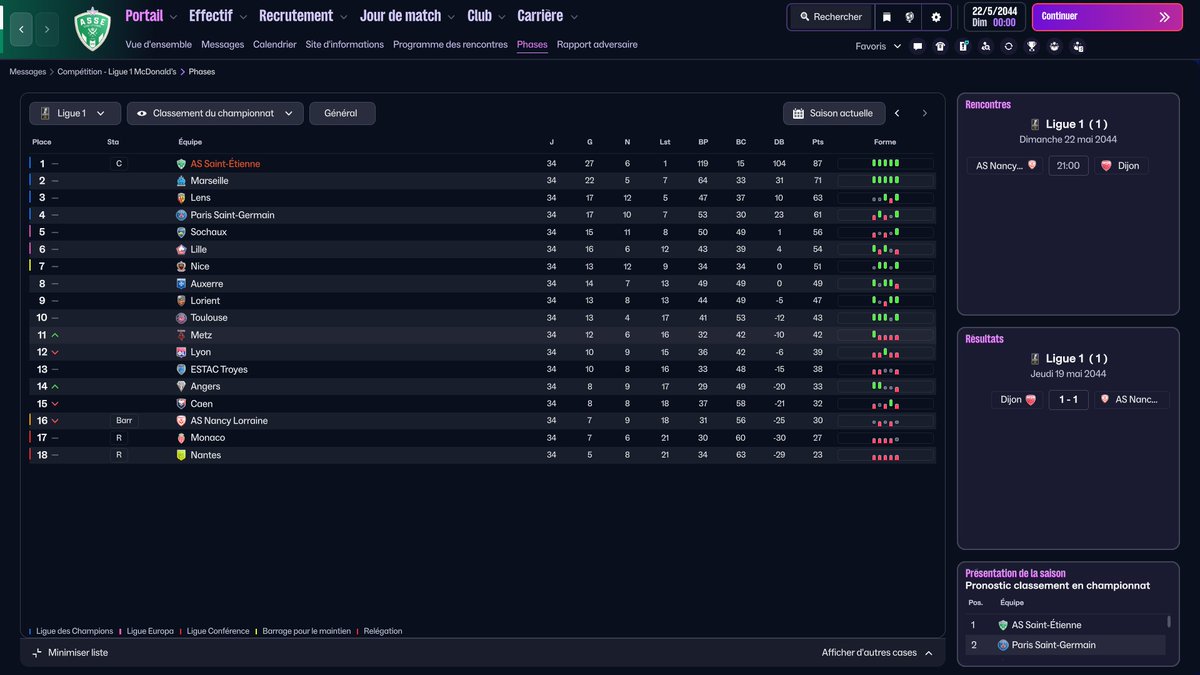This screenshot has width=1200, height=675.
Task: Open the Messages breadcrumb link
Action: coord(28,72)
